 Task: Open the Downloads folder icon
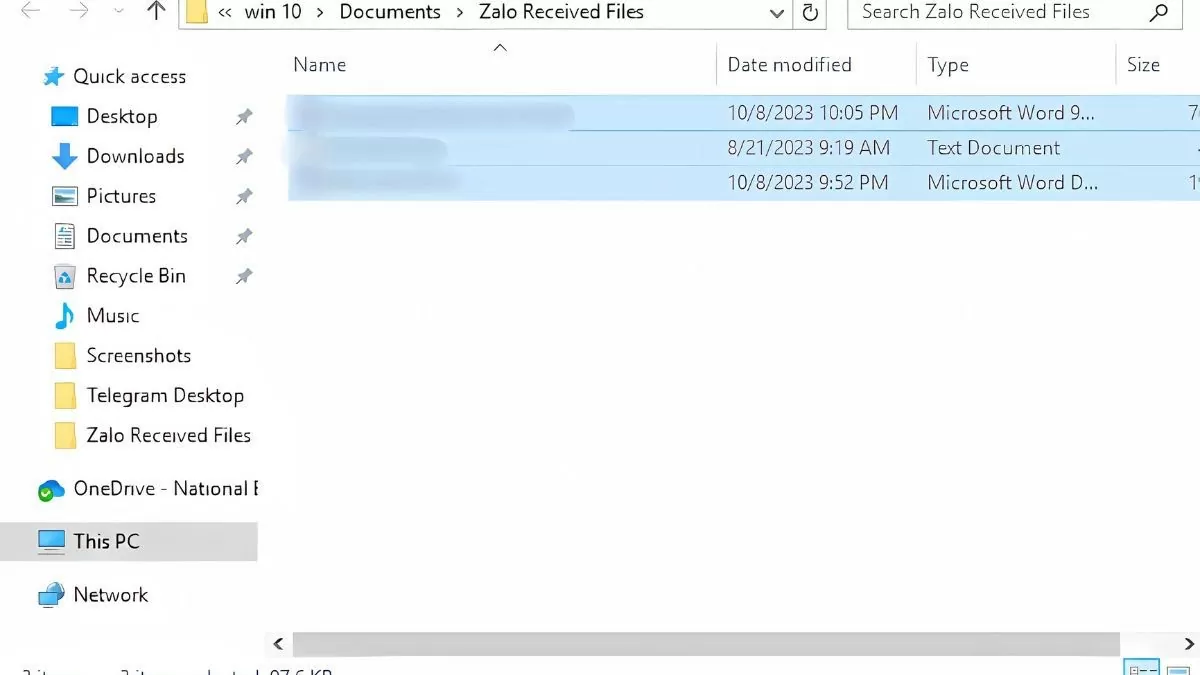coord(65,156)
